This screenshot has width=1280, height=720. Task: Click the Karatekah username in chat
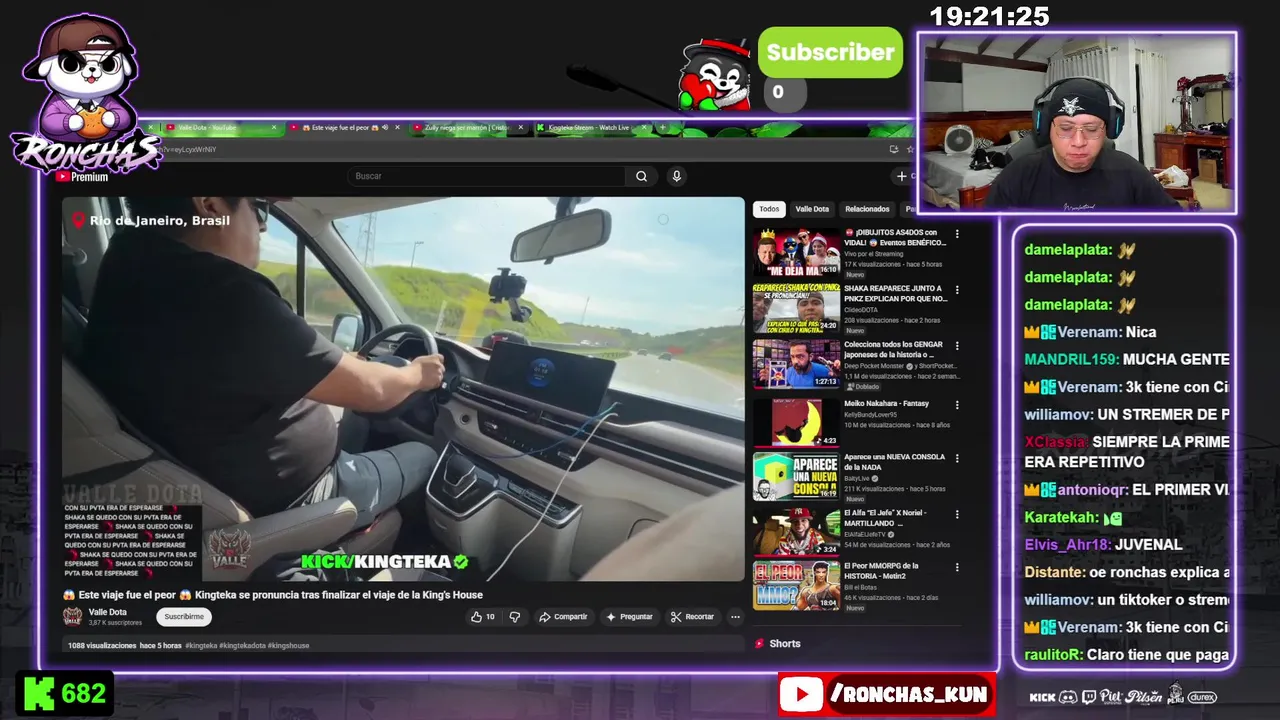click(x=1060, y=518)
